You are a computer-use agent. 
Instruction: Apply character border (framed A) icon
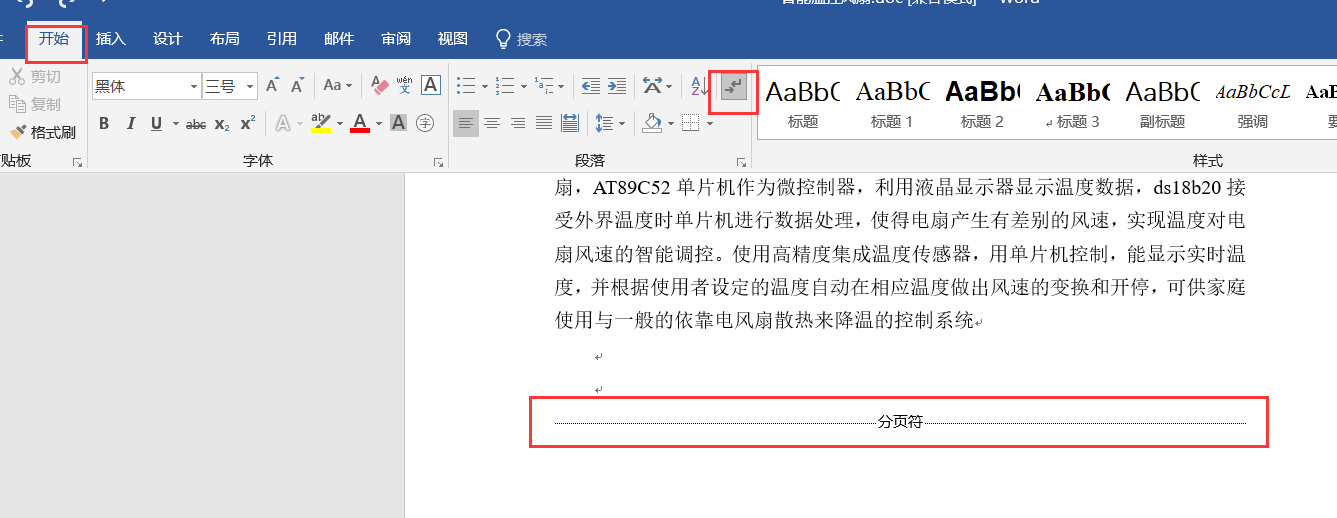point(430,86)
